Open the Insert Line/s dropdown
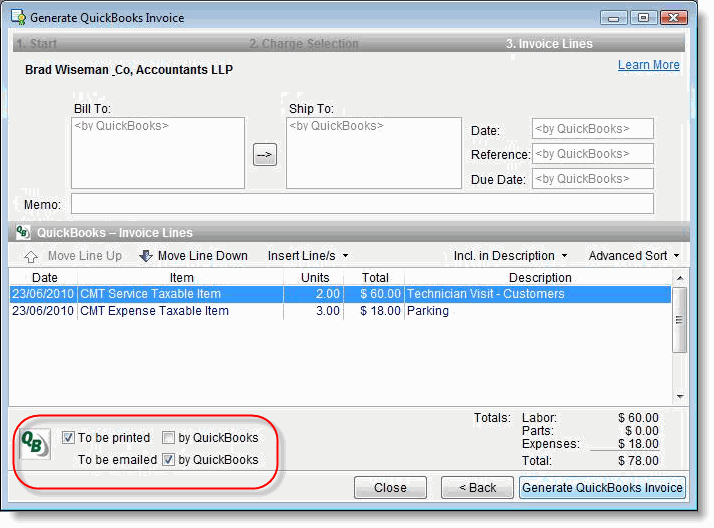 coord(308,256)
